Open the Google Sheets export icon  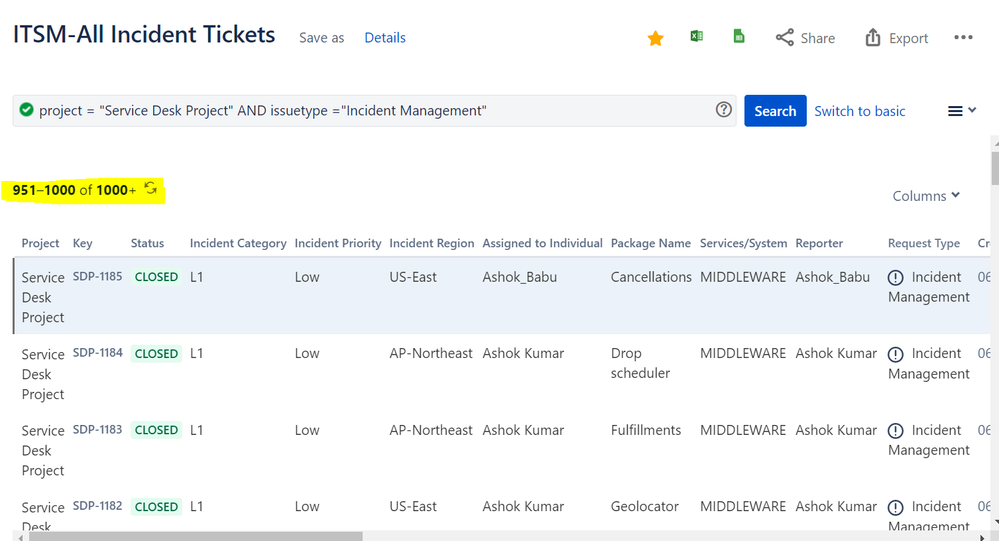(739, 36)
